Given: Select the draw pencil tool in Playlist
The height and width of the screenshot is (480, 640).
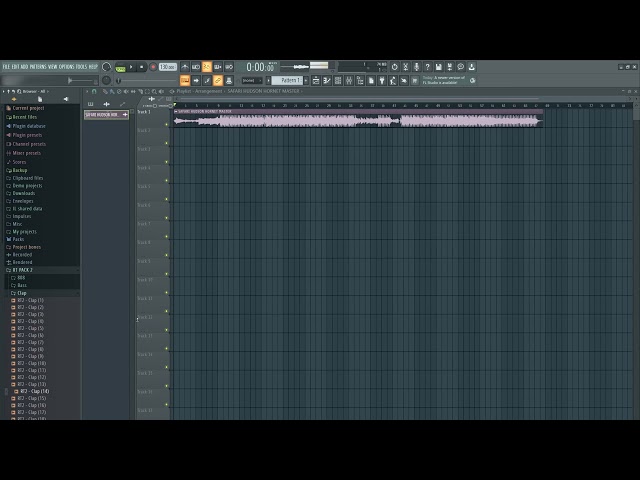Looking at the screenshot, I should 105,91.
